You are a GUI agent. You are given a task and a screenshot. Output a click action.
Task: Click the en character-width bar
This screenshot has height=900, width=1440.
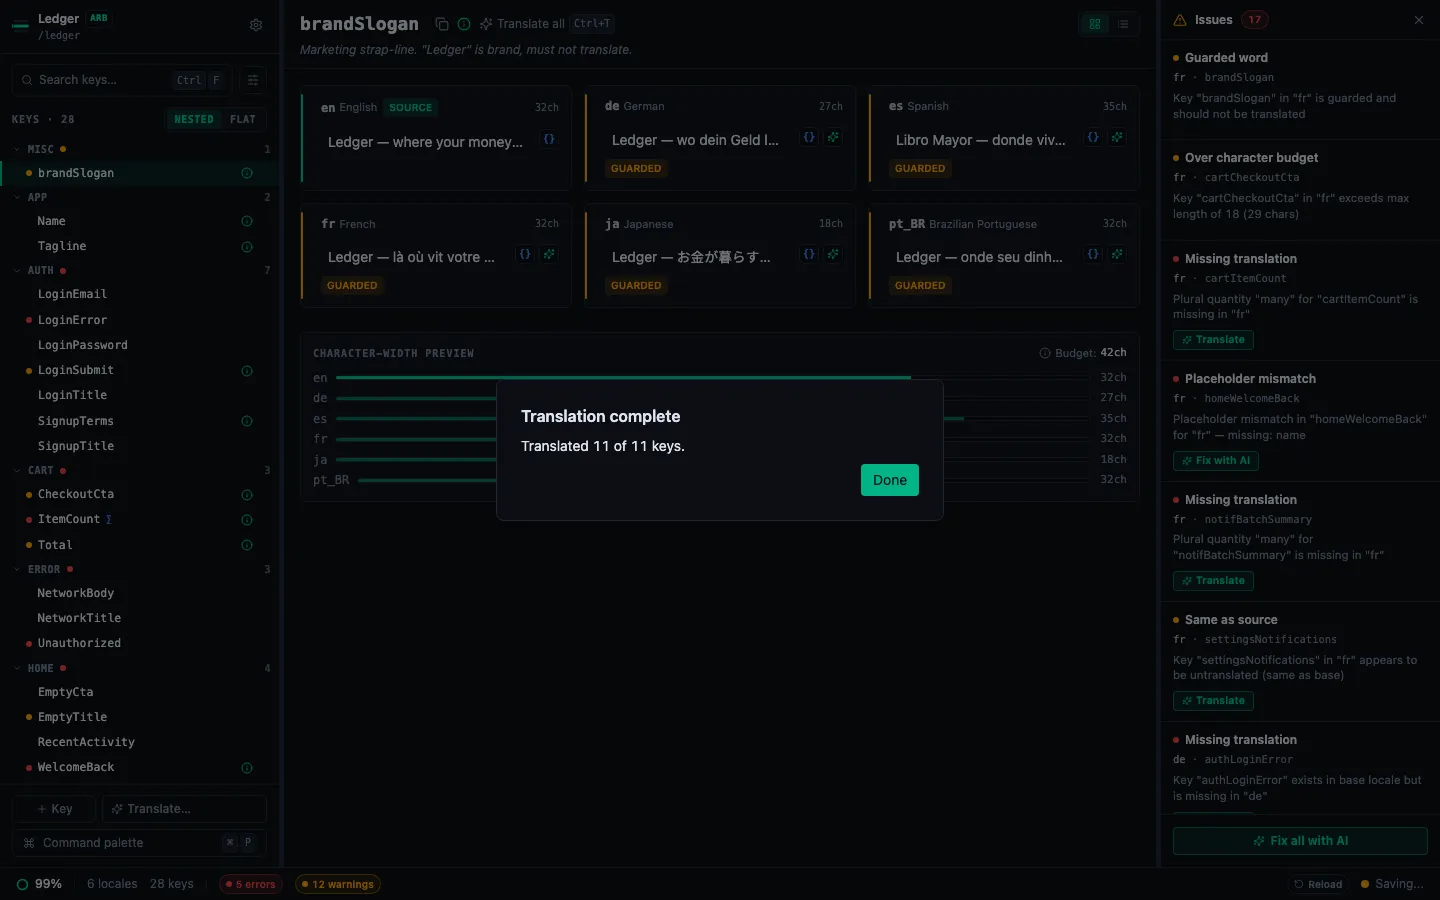pos(712,378)
